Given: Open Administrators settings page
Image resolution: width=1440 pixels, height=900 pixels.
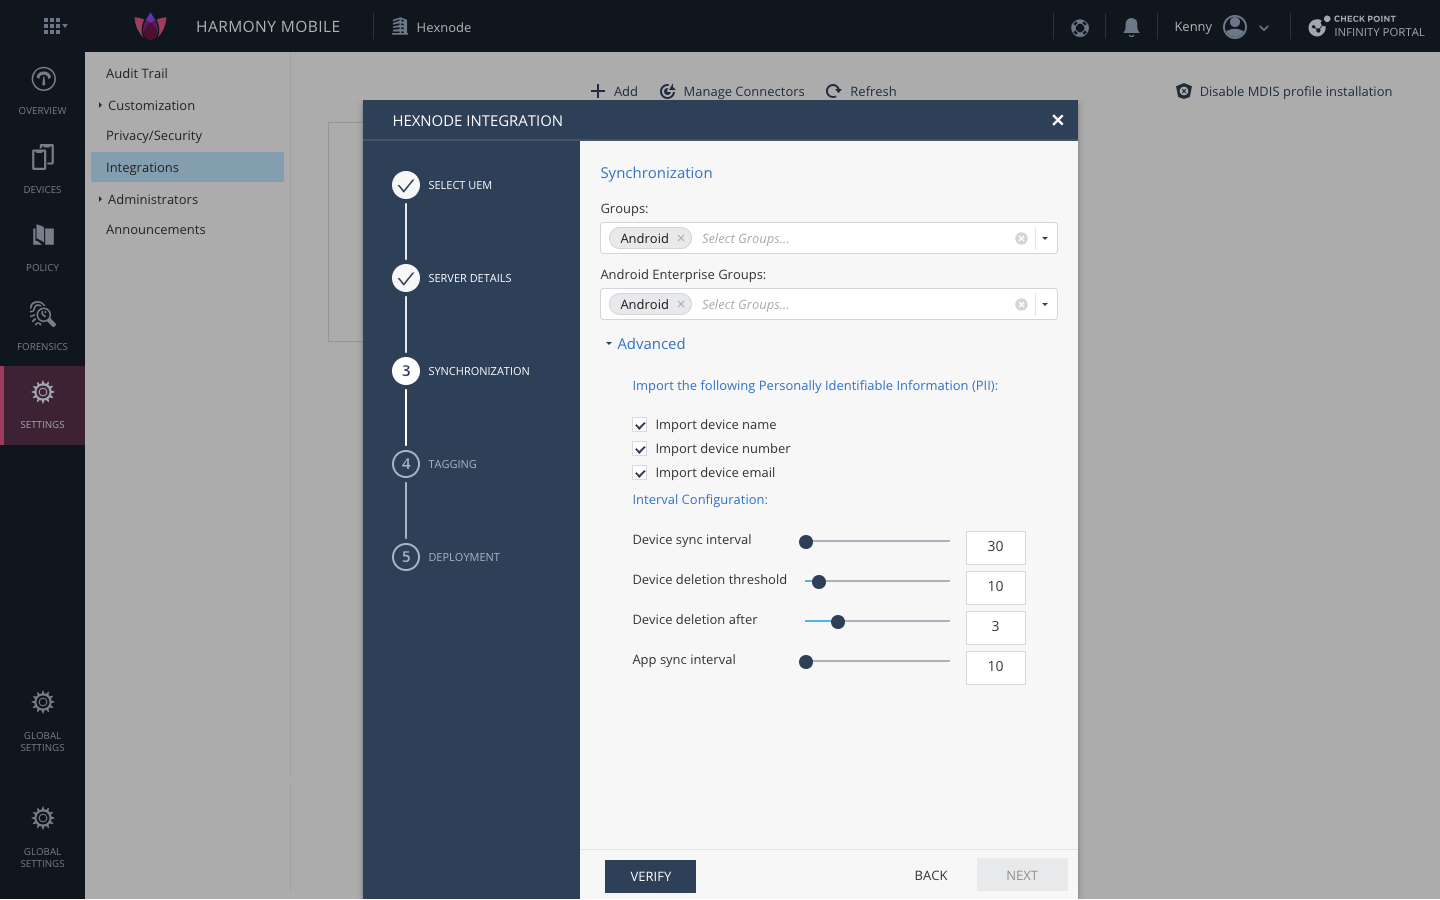Looking at the screenshot, I should 153,199.
